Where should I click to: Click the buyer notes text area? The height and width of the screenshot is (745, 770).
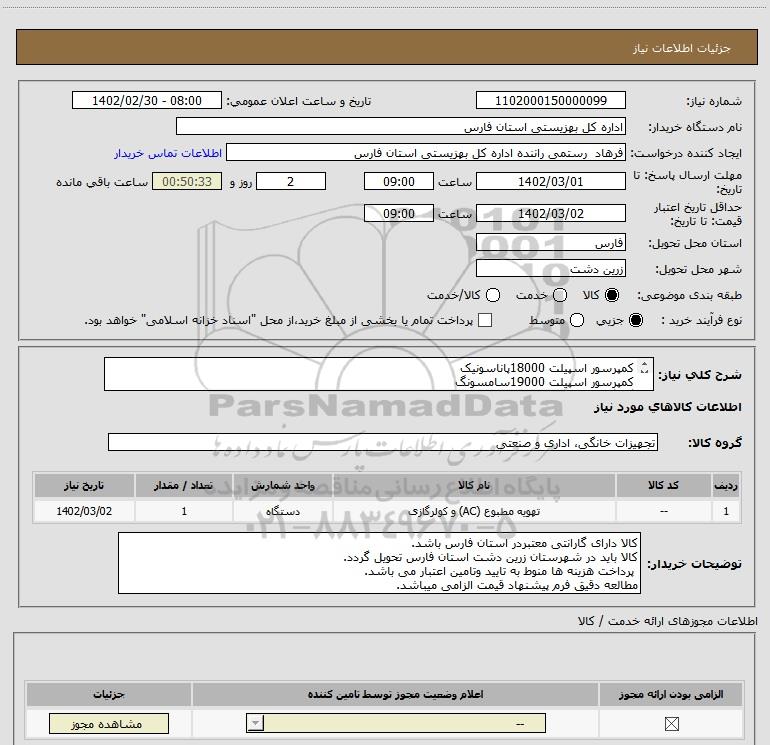pyautogui.click(x=379, y=563)
